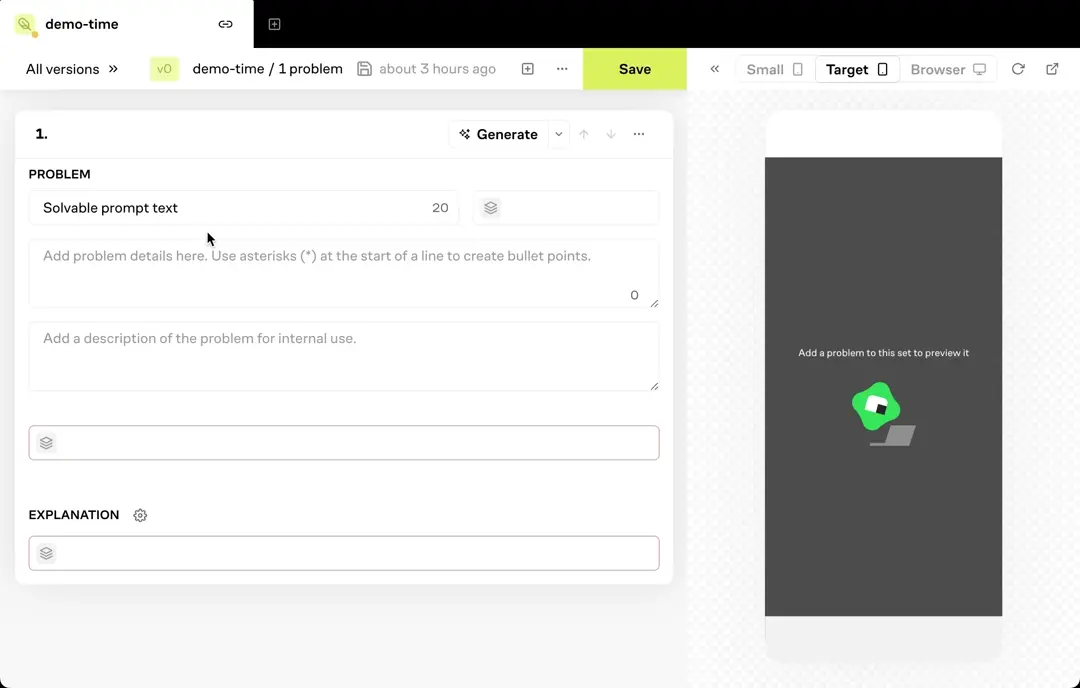1080x688 pixels.
Task: Click the 'about 3 hours ago' timestamp
Action: (437, 69)
